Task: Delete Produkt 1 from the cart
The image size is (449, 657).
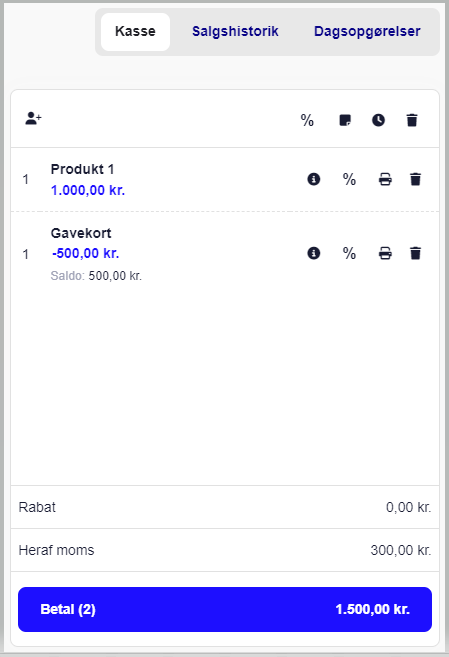Action: (x=415, y=179)
